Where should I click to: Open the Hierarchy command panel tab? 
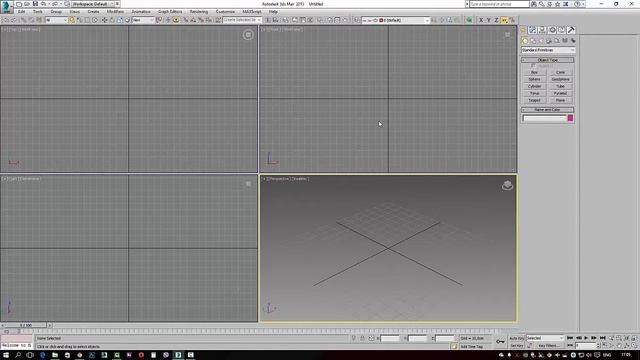click(542, 30)
